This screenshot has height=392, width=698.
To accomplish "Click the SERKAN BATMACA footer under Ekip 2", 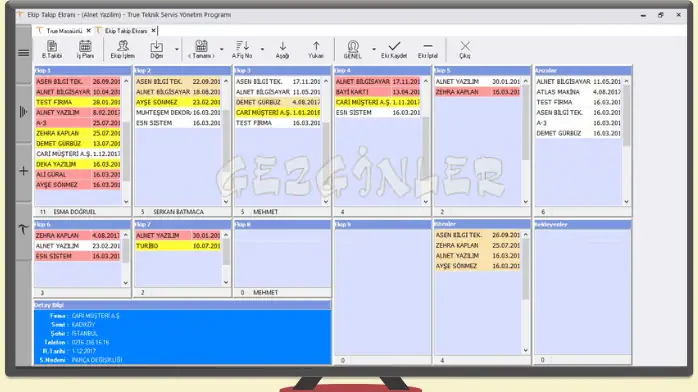I will click(178, 212).
